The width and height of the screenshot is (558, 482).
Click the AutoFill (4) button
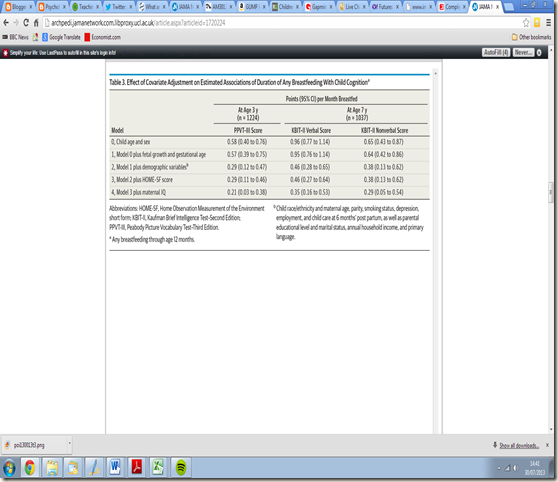[x=496, y=53]
